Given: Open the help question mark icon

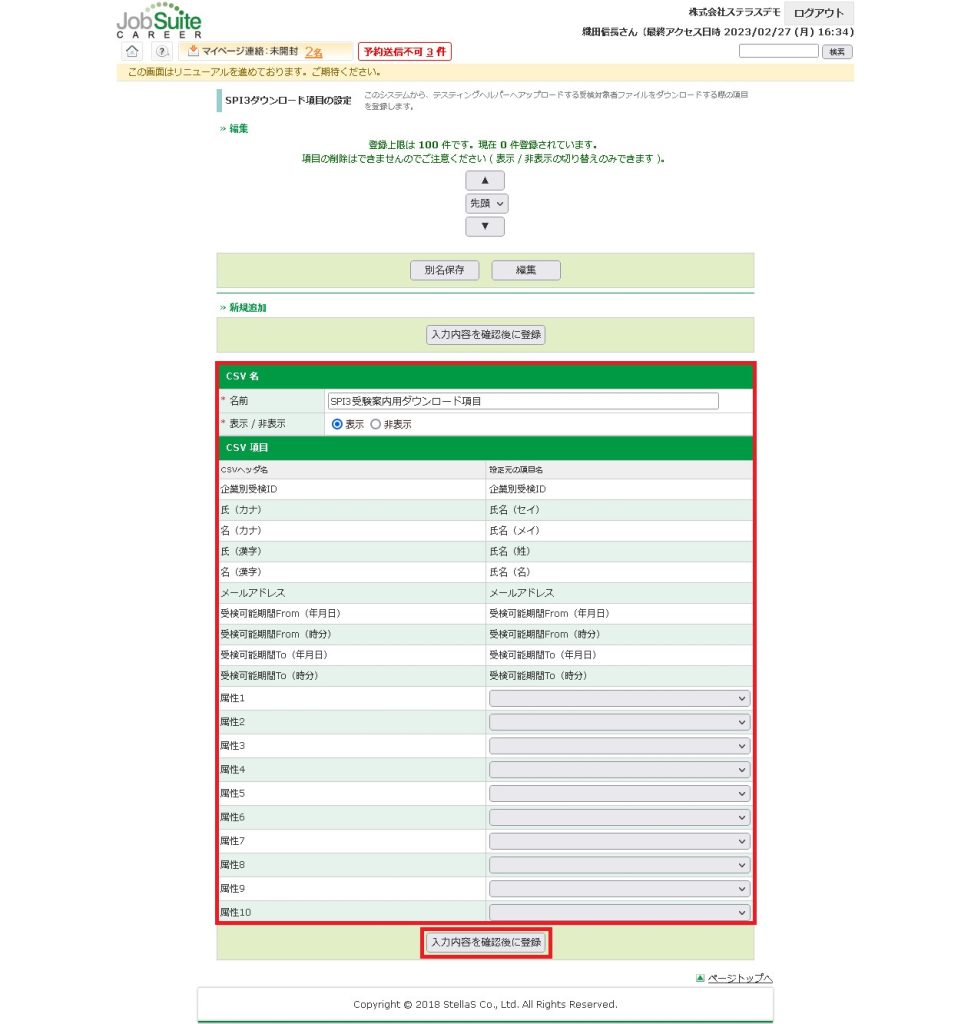Looking at the screenshot, I should [x=163, y=51].
